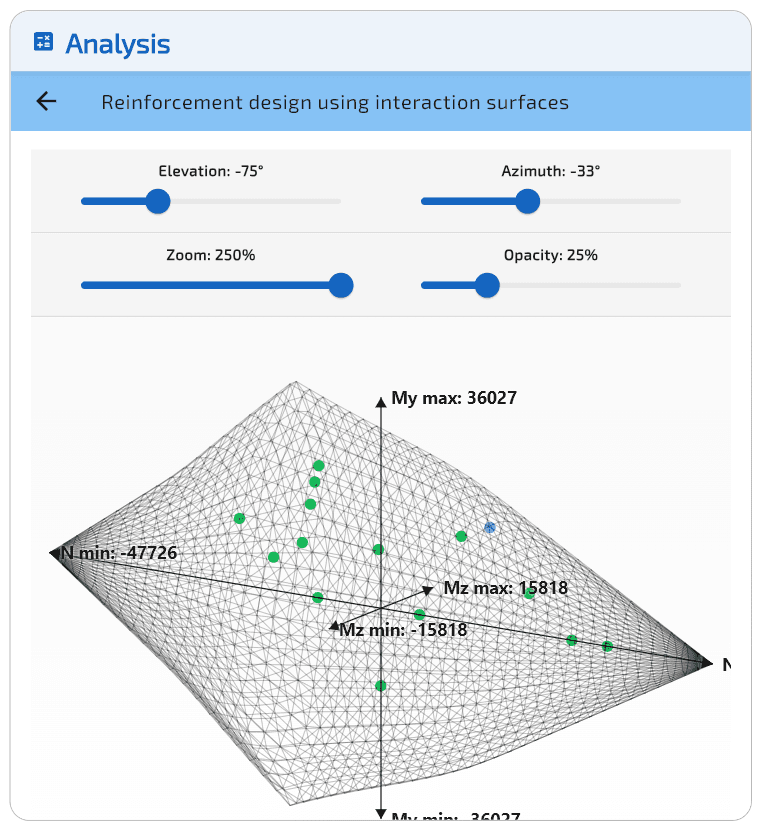Click the Analysis title text

click(118, 44)
